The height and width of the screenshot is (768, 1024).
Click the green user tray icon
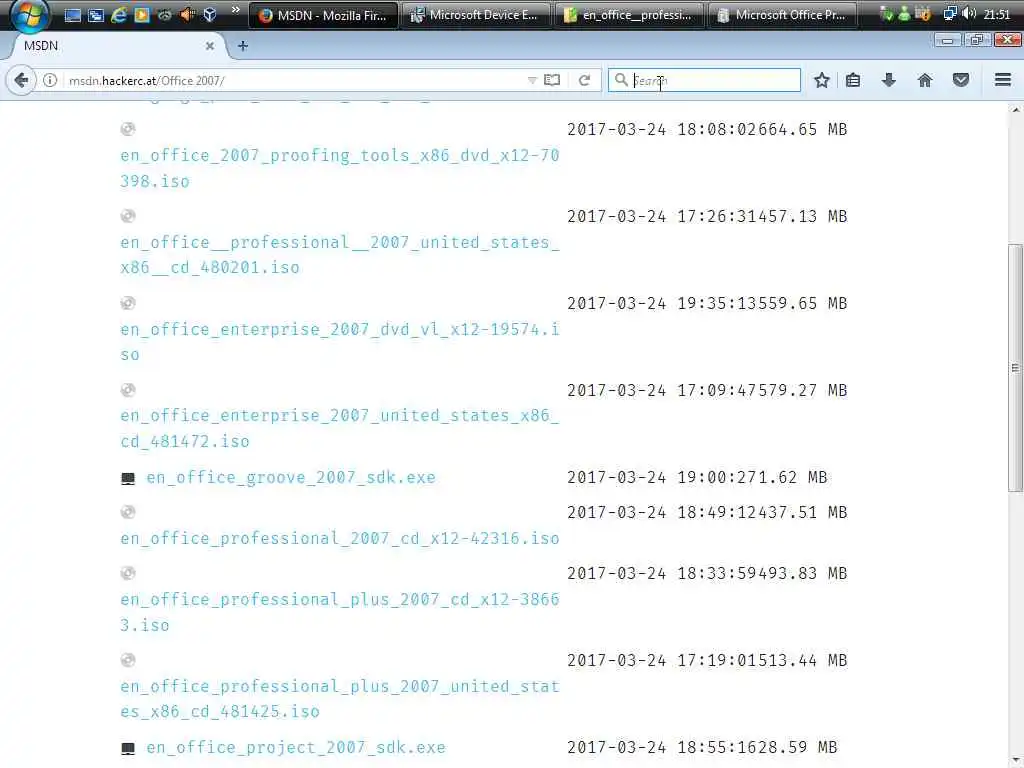(x=904, y=14)
